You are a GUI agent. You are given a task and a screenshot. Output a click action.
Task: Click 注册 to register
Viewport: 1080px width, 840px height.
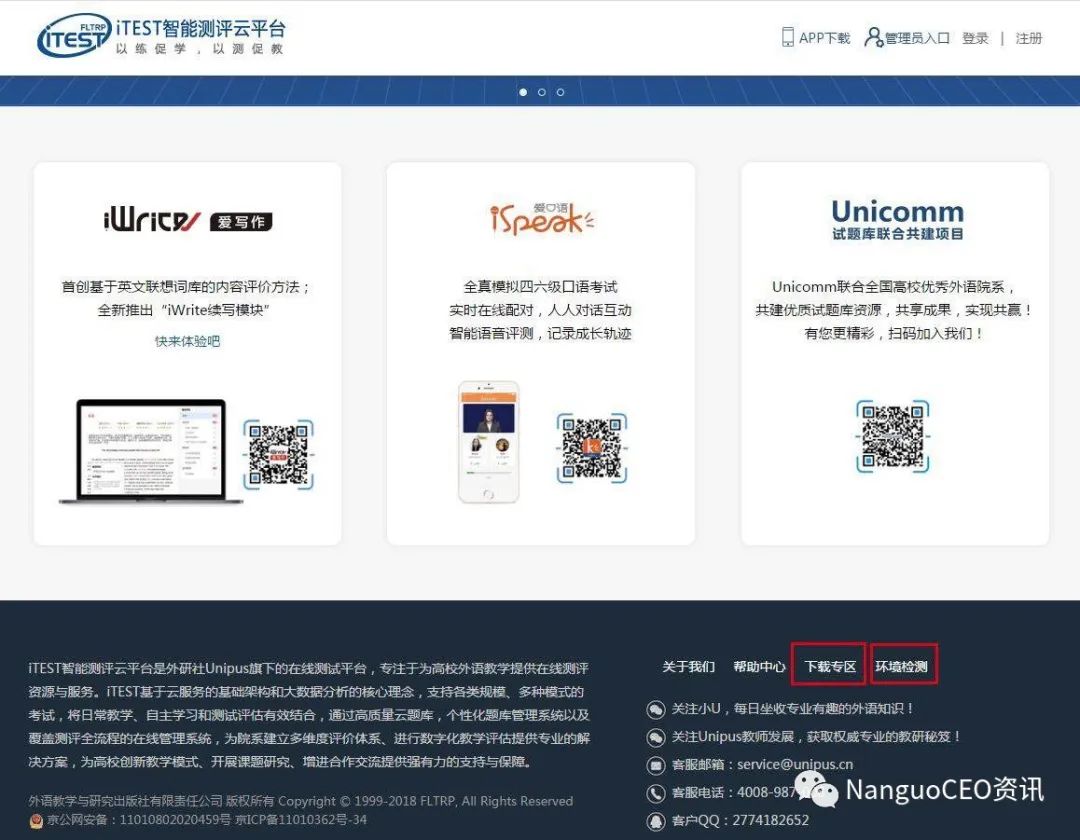(1029, 38)
